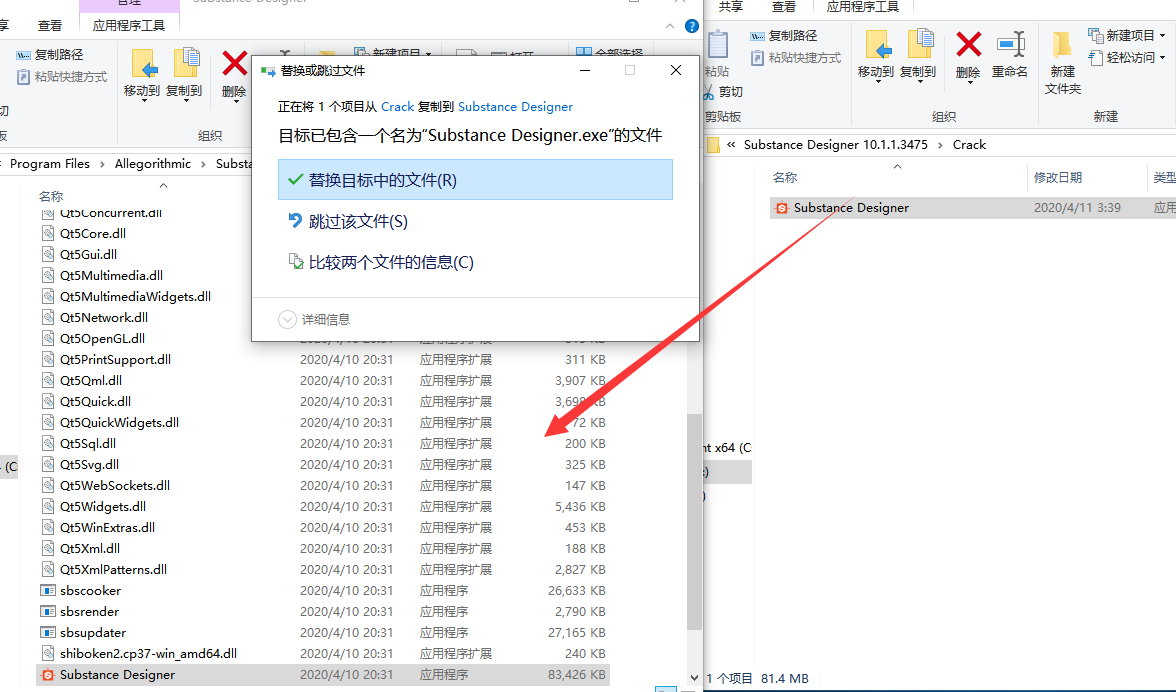Click the sbsupdater application icon
The width and height of the screenshot is (1176, 692).
click(x=48, y=633)
